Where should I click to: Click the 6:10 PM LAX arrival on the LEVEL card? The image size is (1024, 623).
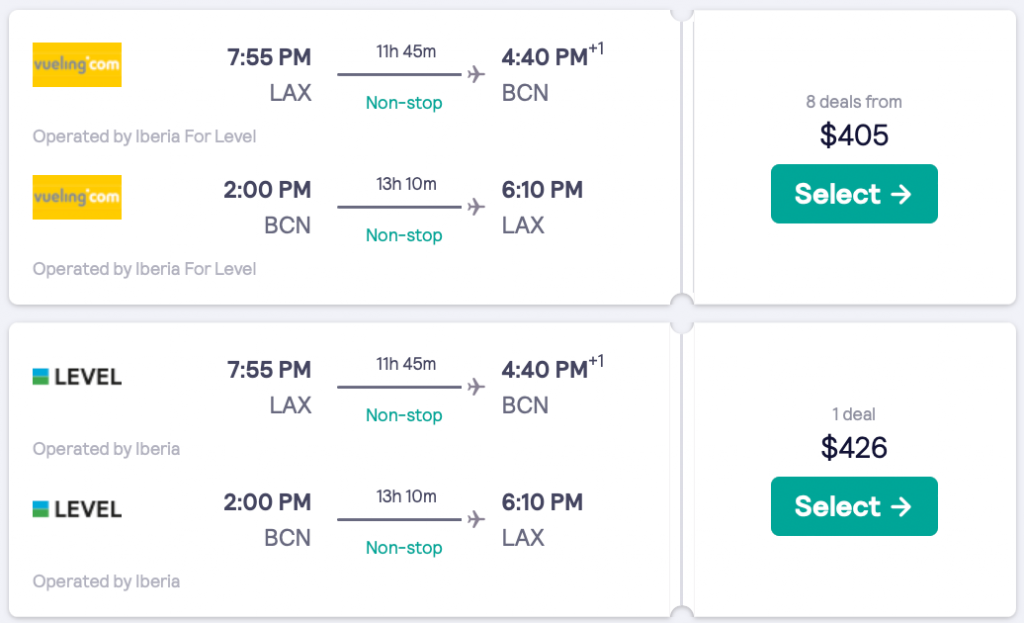click(542, 502)
